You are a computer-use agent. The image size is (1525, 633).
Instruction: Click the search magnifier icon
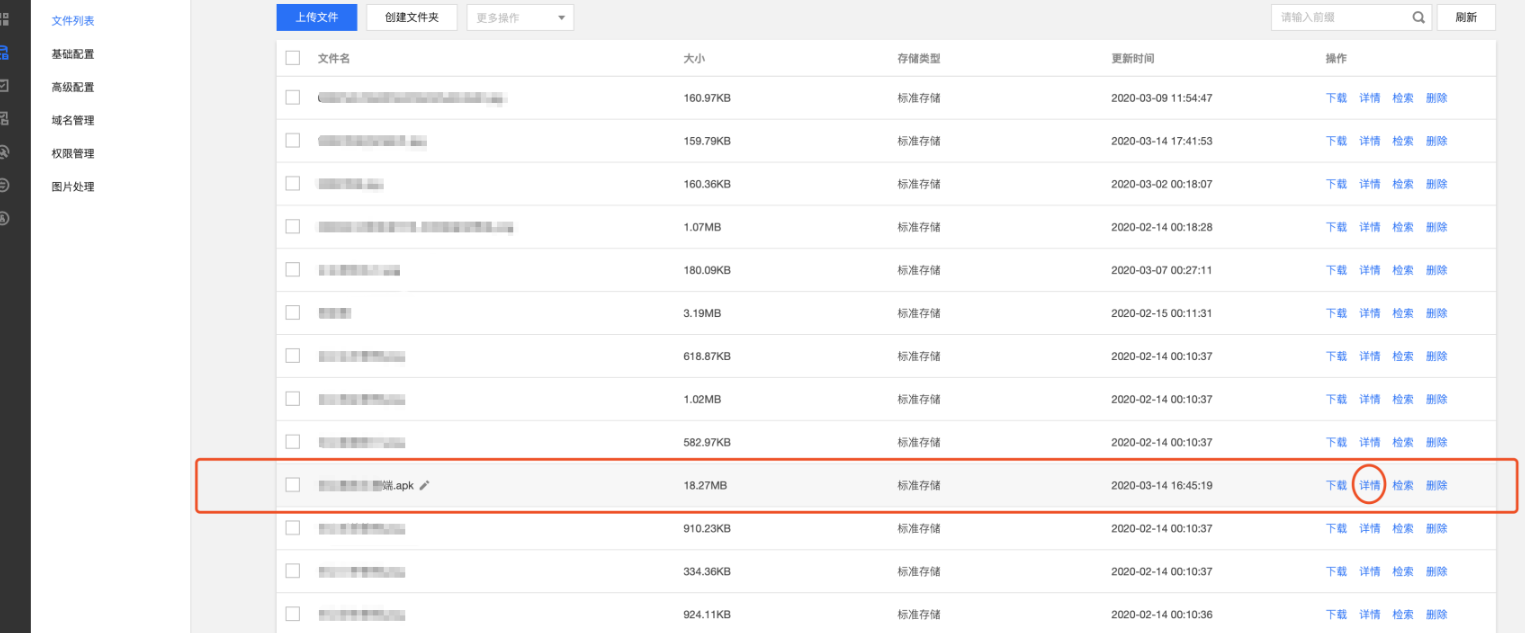pyautogui.click(x=1418, y=17)
